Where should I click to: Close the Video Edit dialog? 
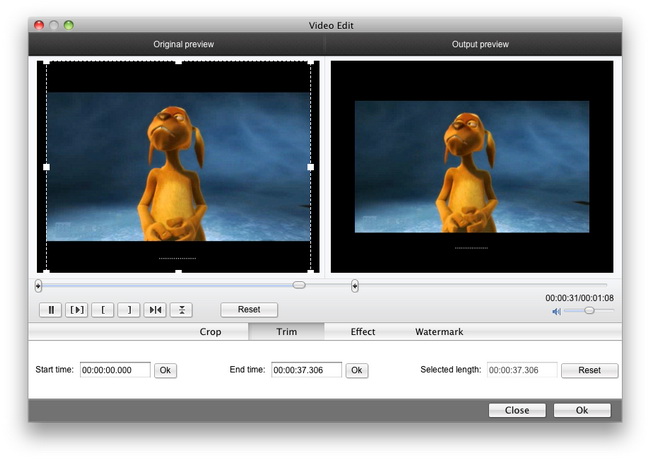(517, 410)
